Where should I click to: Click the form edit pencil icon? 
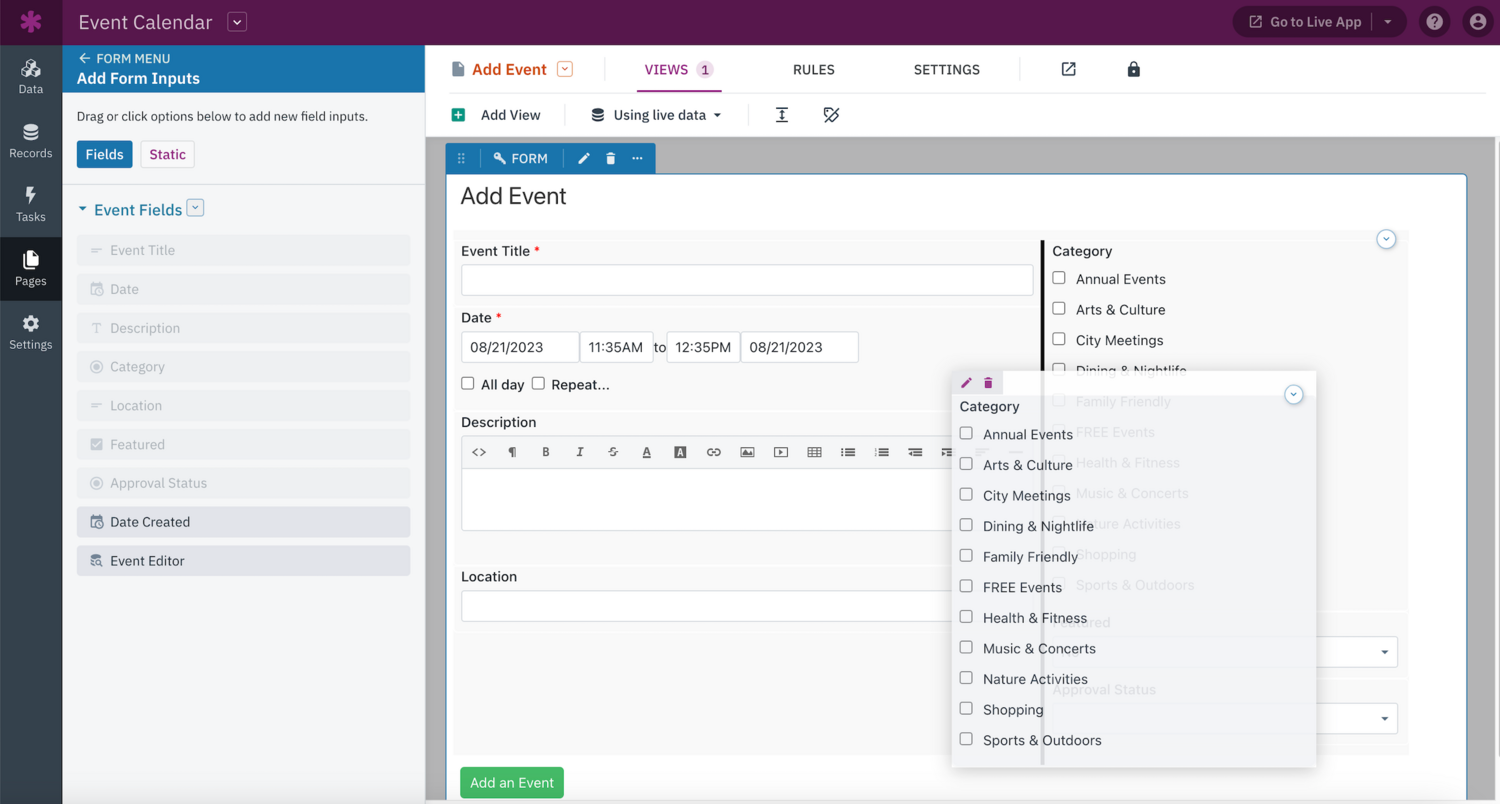[x=584, y=158]
